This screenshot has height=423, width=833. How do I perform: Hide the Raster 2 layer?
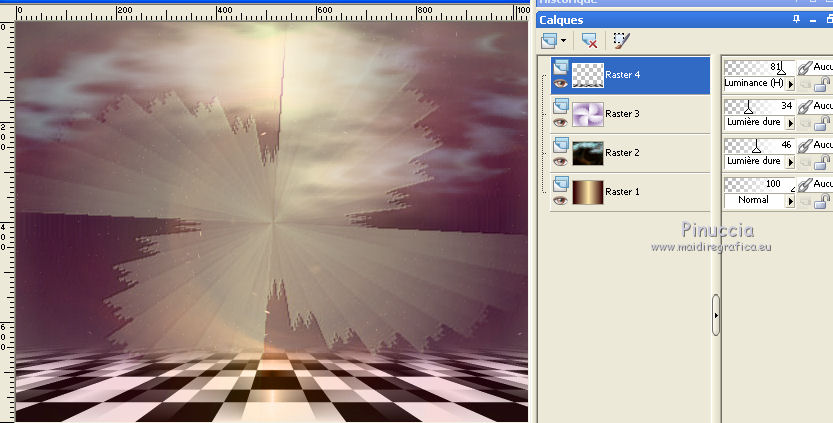[x=560, y=162]
